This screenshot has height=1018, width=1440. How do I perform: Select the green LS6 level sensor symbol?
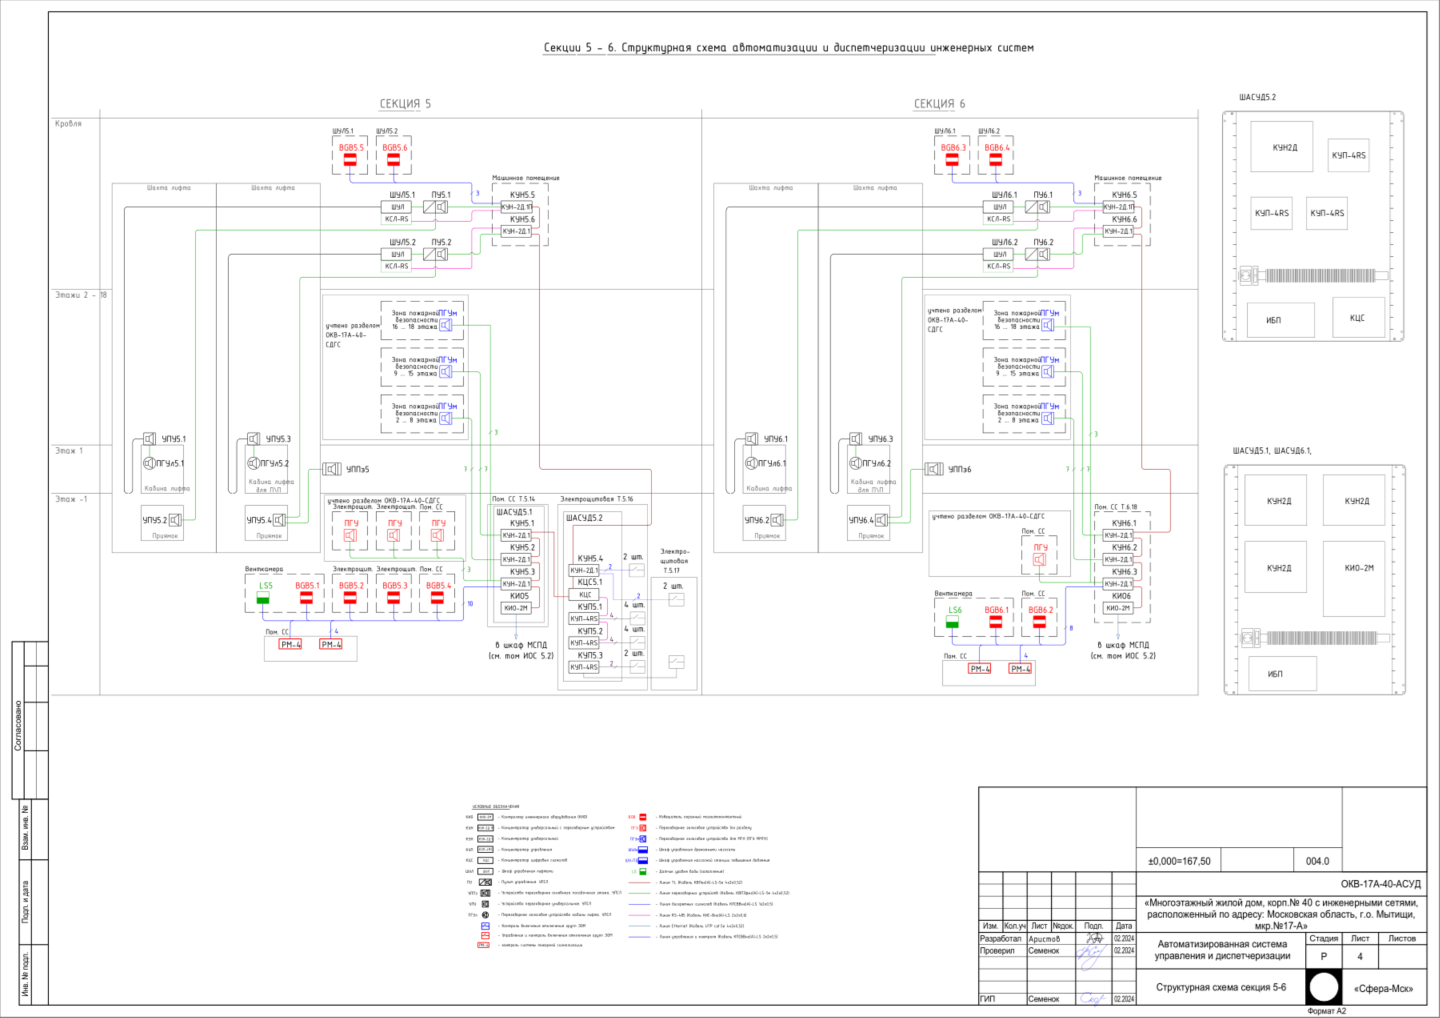tap(952, 622)
